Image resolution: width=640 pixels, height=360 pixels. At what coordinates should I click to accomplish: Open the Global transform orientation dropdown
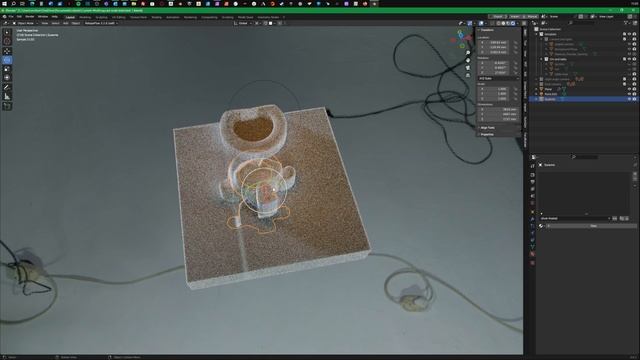click(243, 23)
